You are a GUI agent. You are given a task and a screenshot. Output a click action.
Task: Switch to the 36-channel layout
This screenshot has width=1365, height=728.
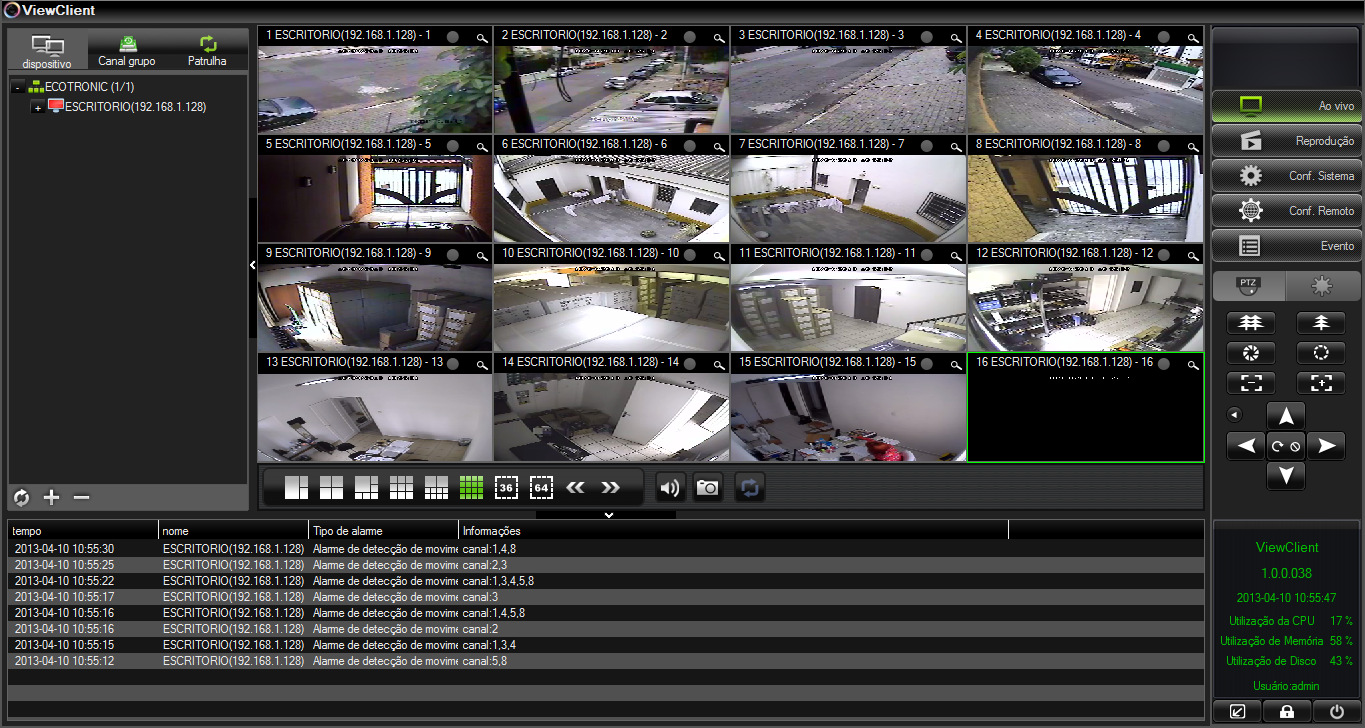click(507, 488)
